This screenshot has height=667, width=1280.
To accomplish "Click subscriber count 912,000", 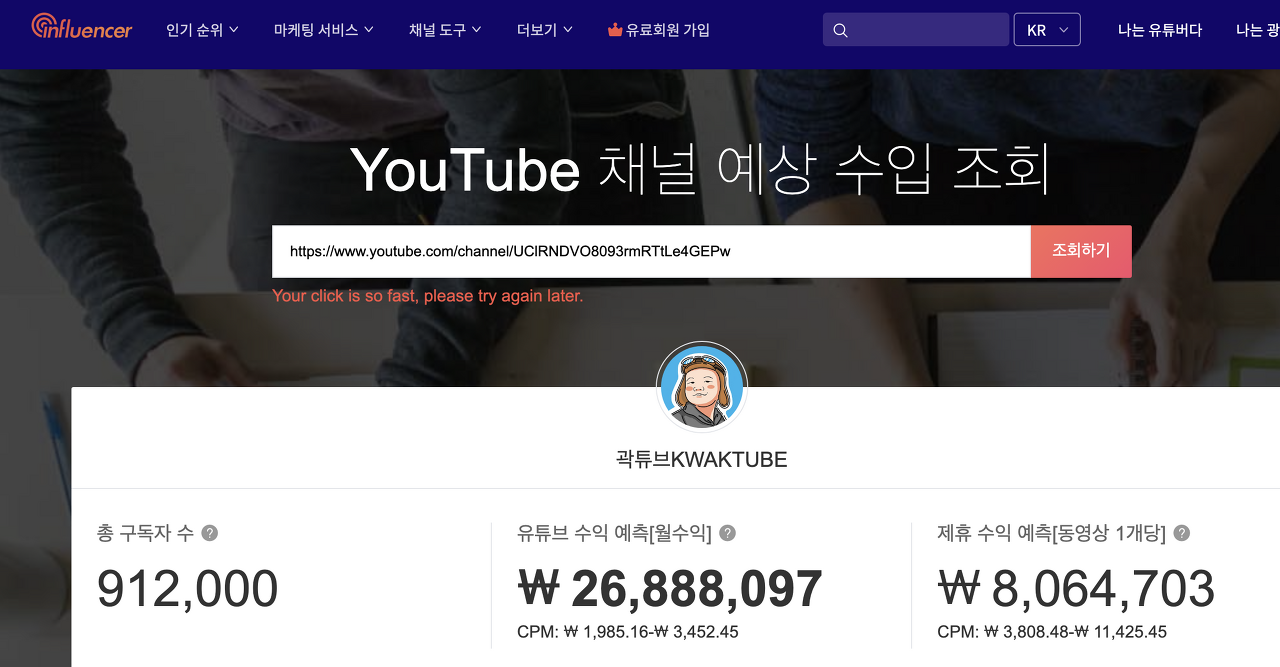I will (x=188, y=588).
